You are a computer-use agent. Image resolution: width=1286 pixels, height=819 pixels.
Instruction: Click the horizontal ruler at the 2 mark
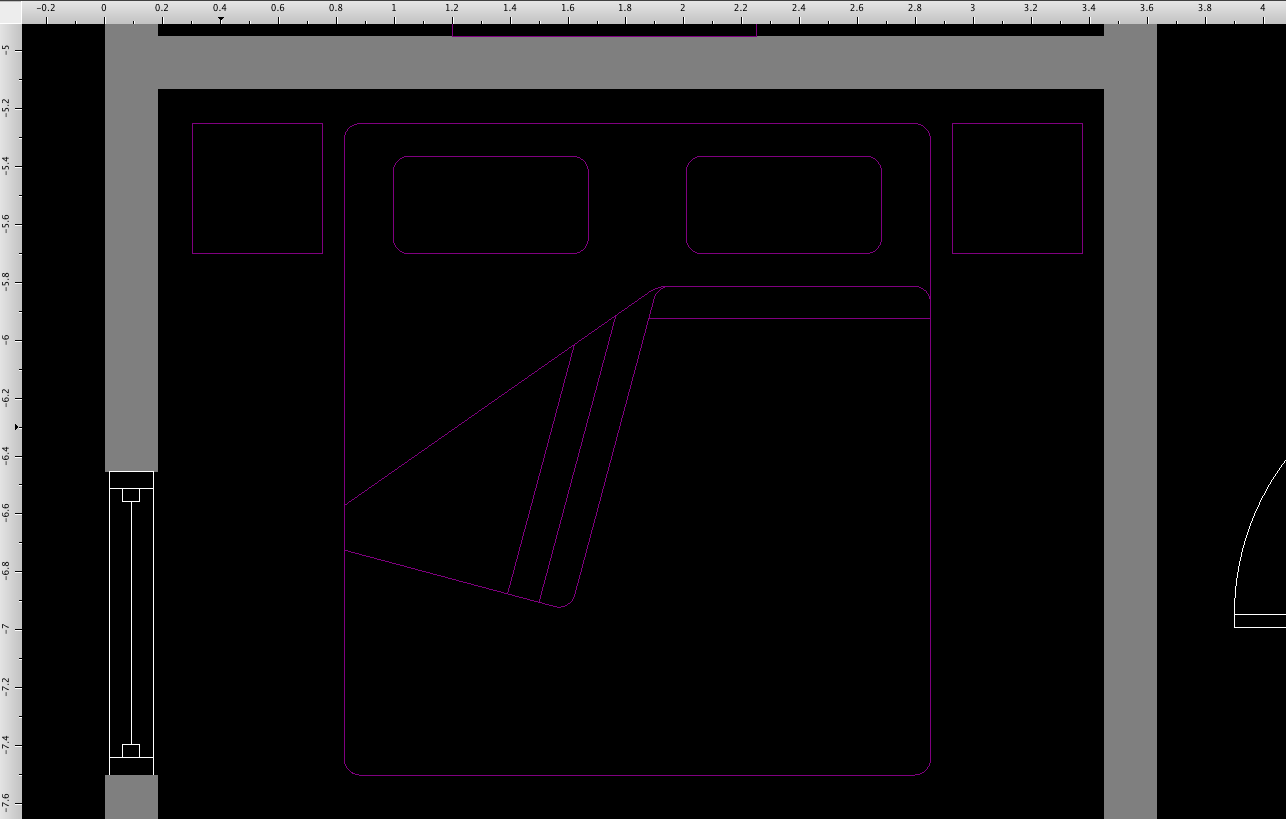coord(683,9)
